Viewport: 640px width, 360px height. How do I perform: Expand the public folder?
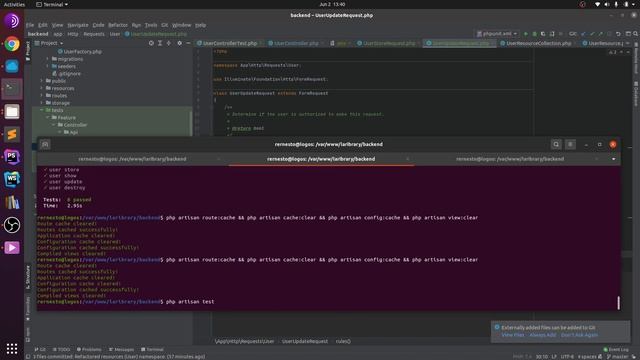pos(42,81)
